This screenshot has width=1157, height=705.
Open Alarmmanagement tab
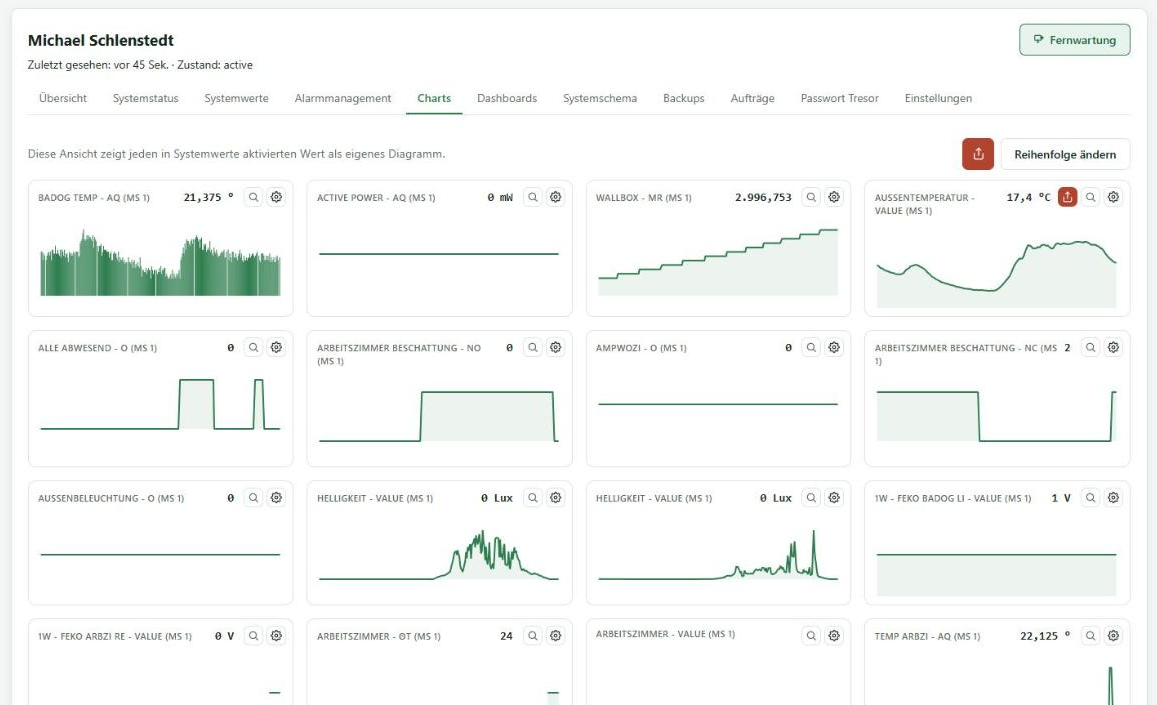342,98
